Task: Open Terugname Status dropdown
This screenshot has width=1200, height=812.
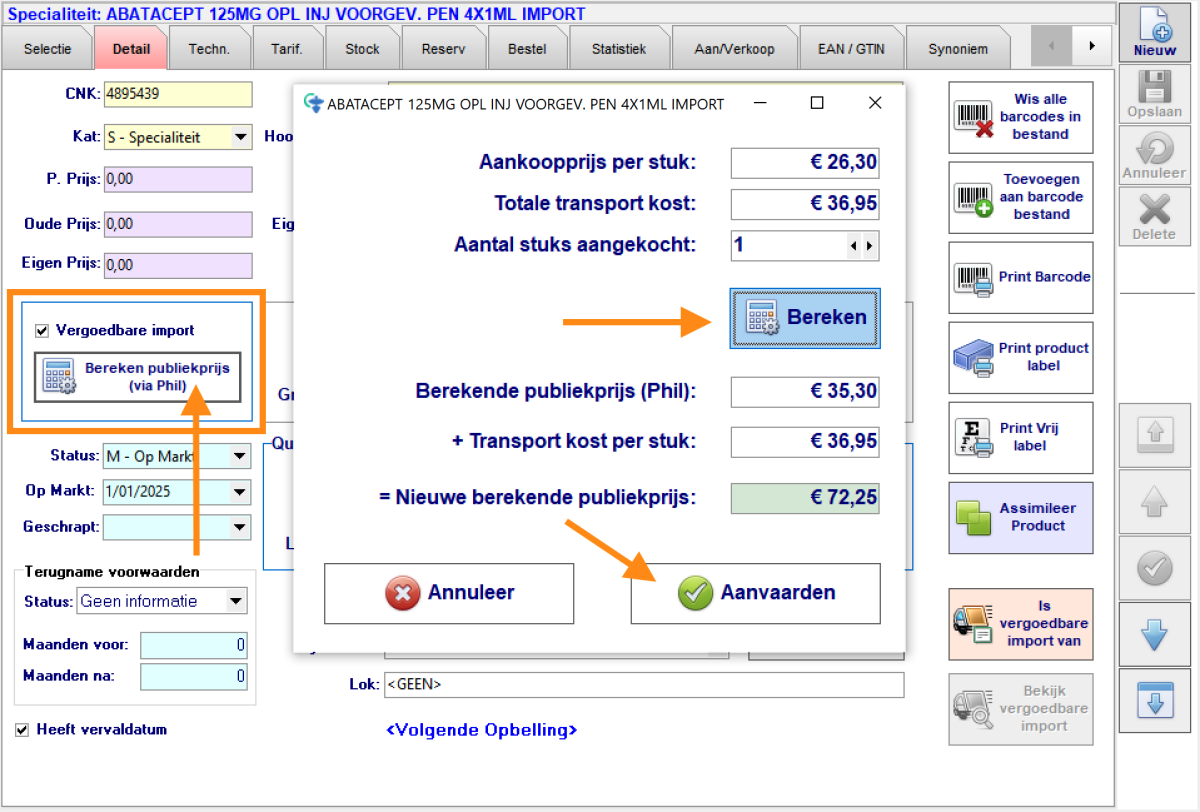Action: [237, 601]
